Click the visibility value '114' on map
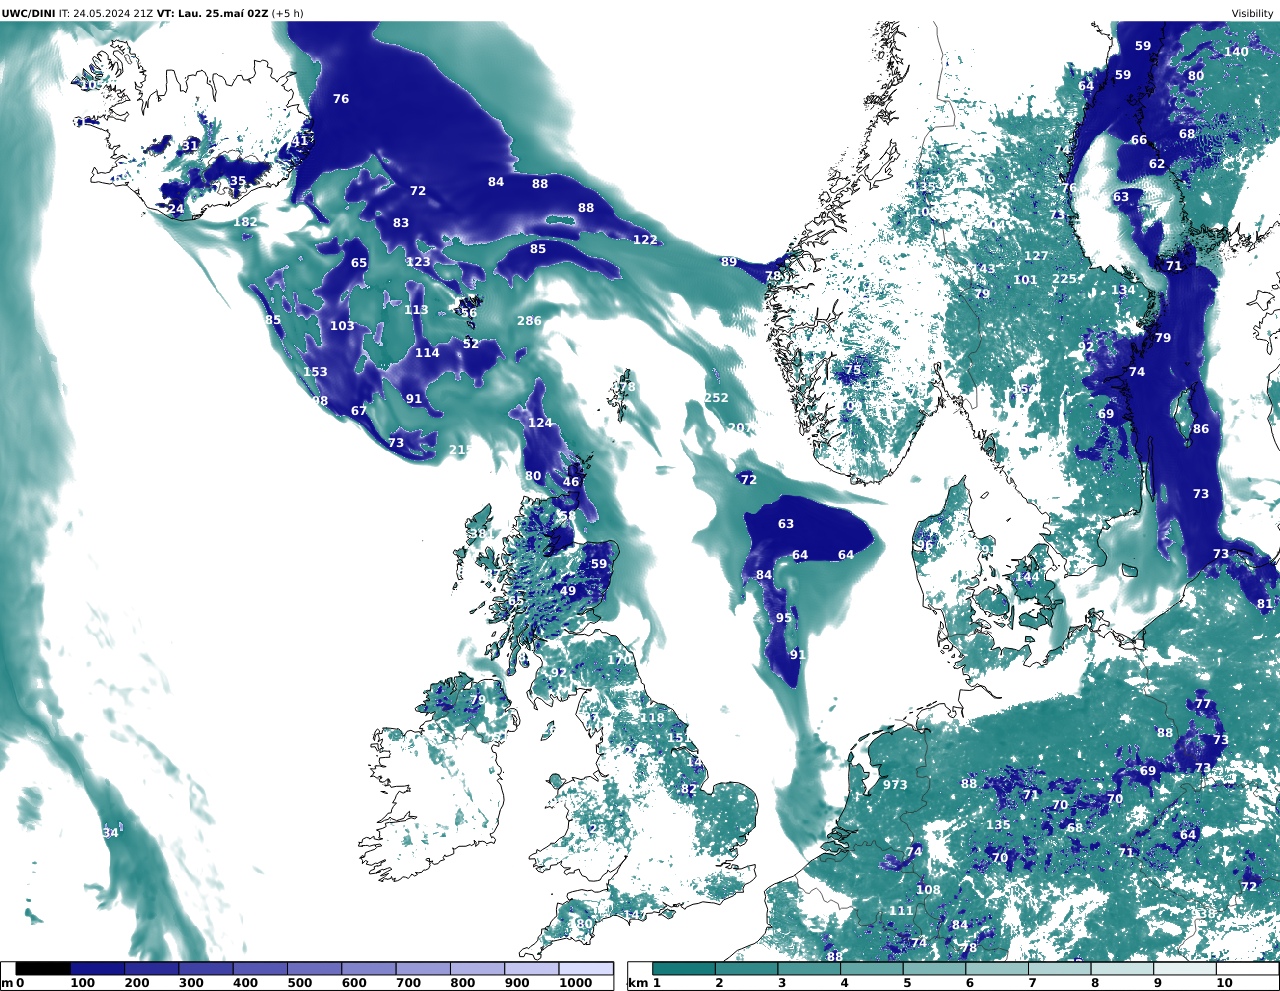The image size is (1280, 991). click(427, 353)
